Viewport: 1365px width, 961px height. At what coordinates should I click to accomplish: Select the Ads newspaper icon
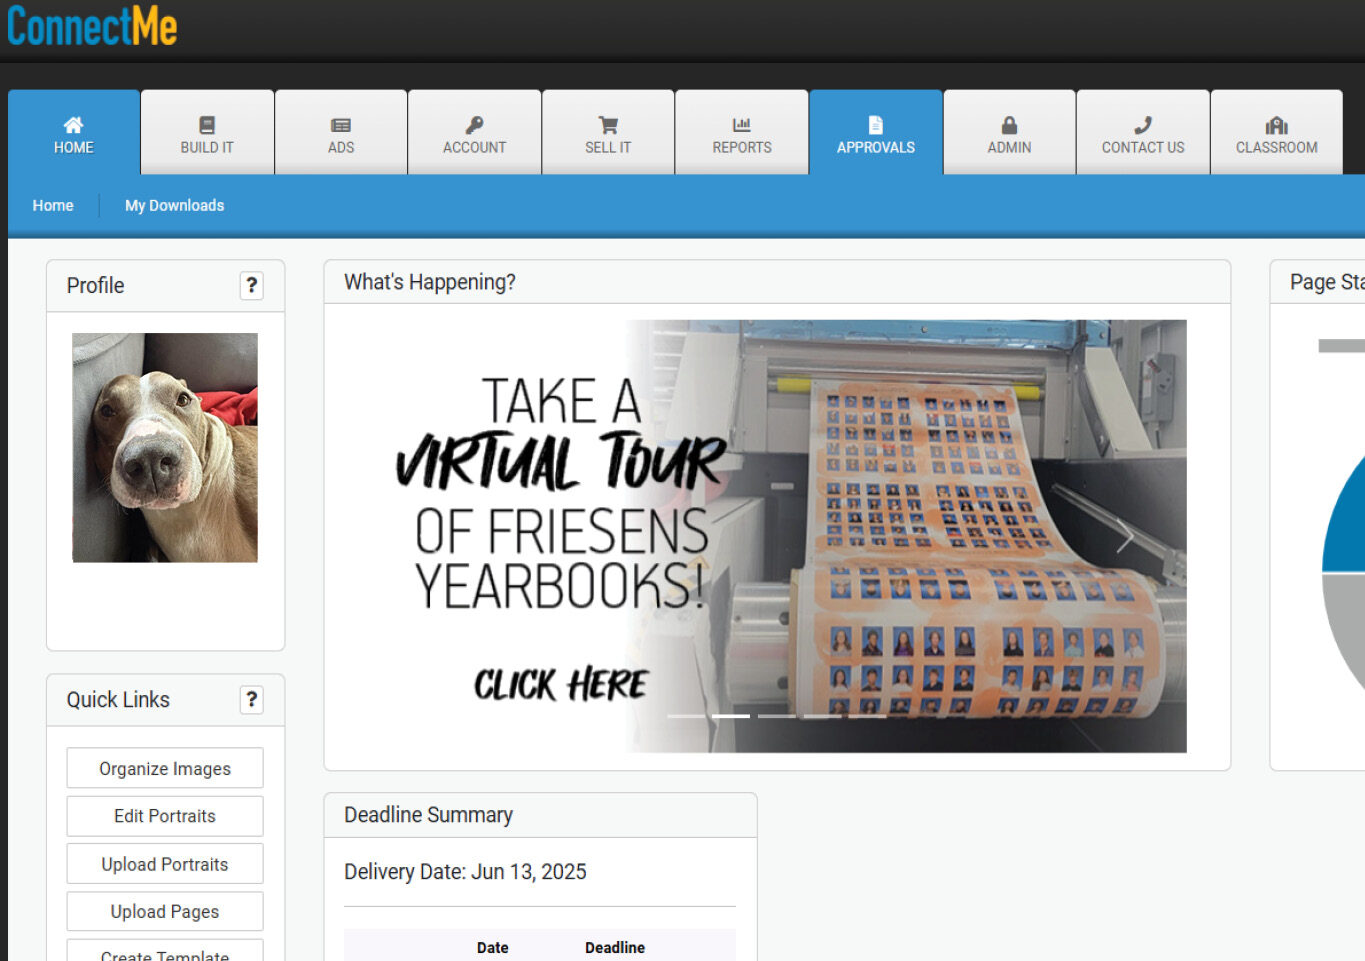point(341,126)
